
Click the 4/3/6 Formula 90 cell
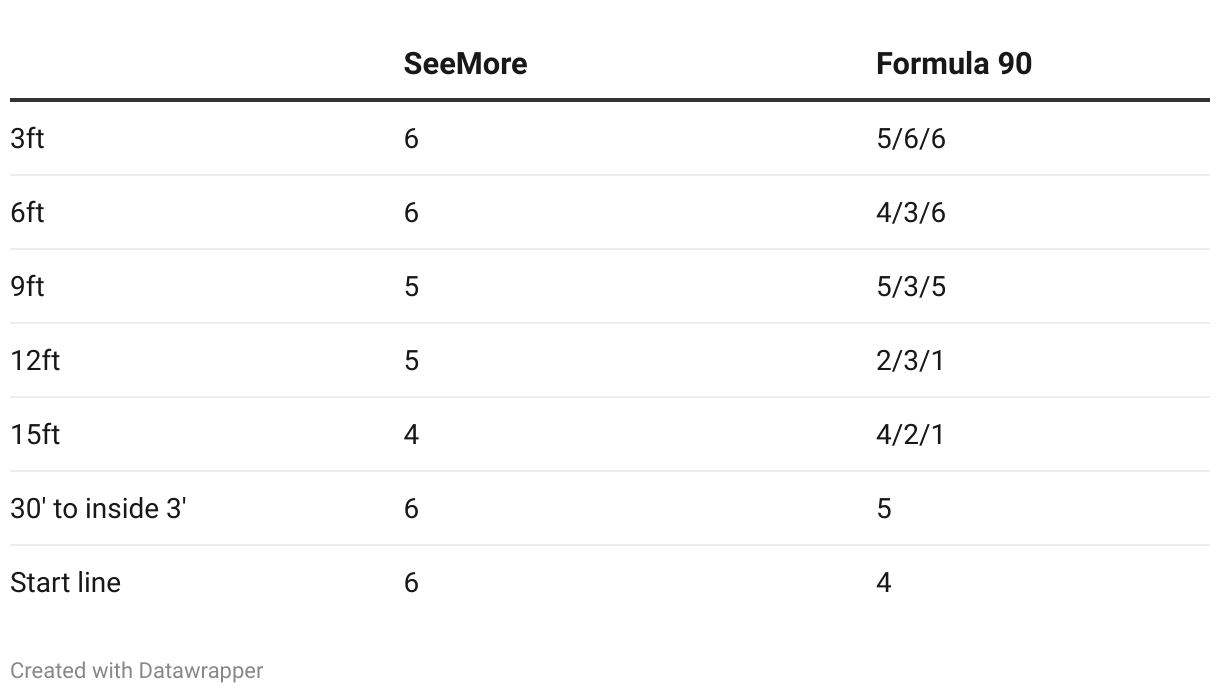[x=910, y=212]
